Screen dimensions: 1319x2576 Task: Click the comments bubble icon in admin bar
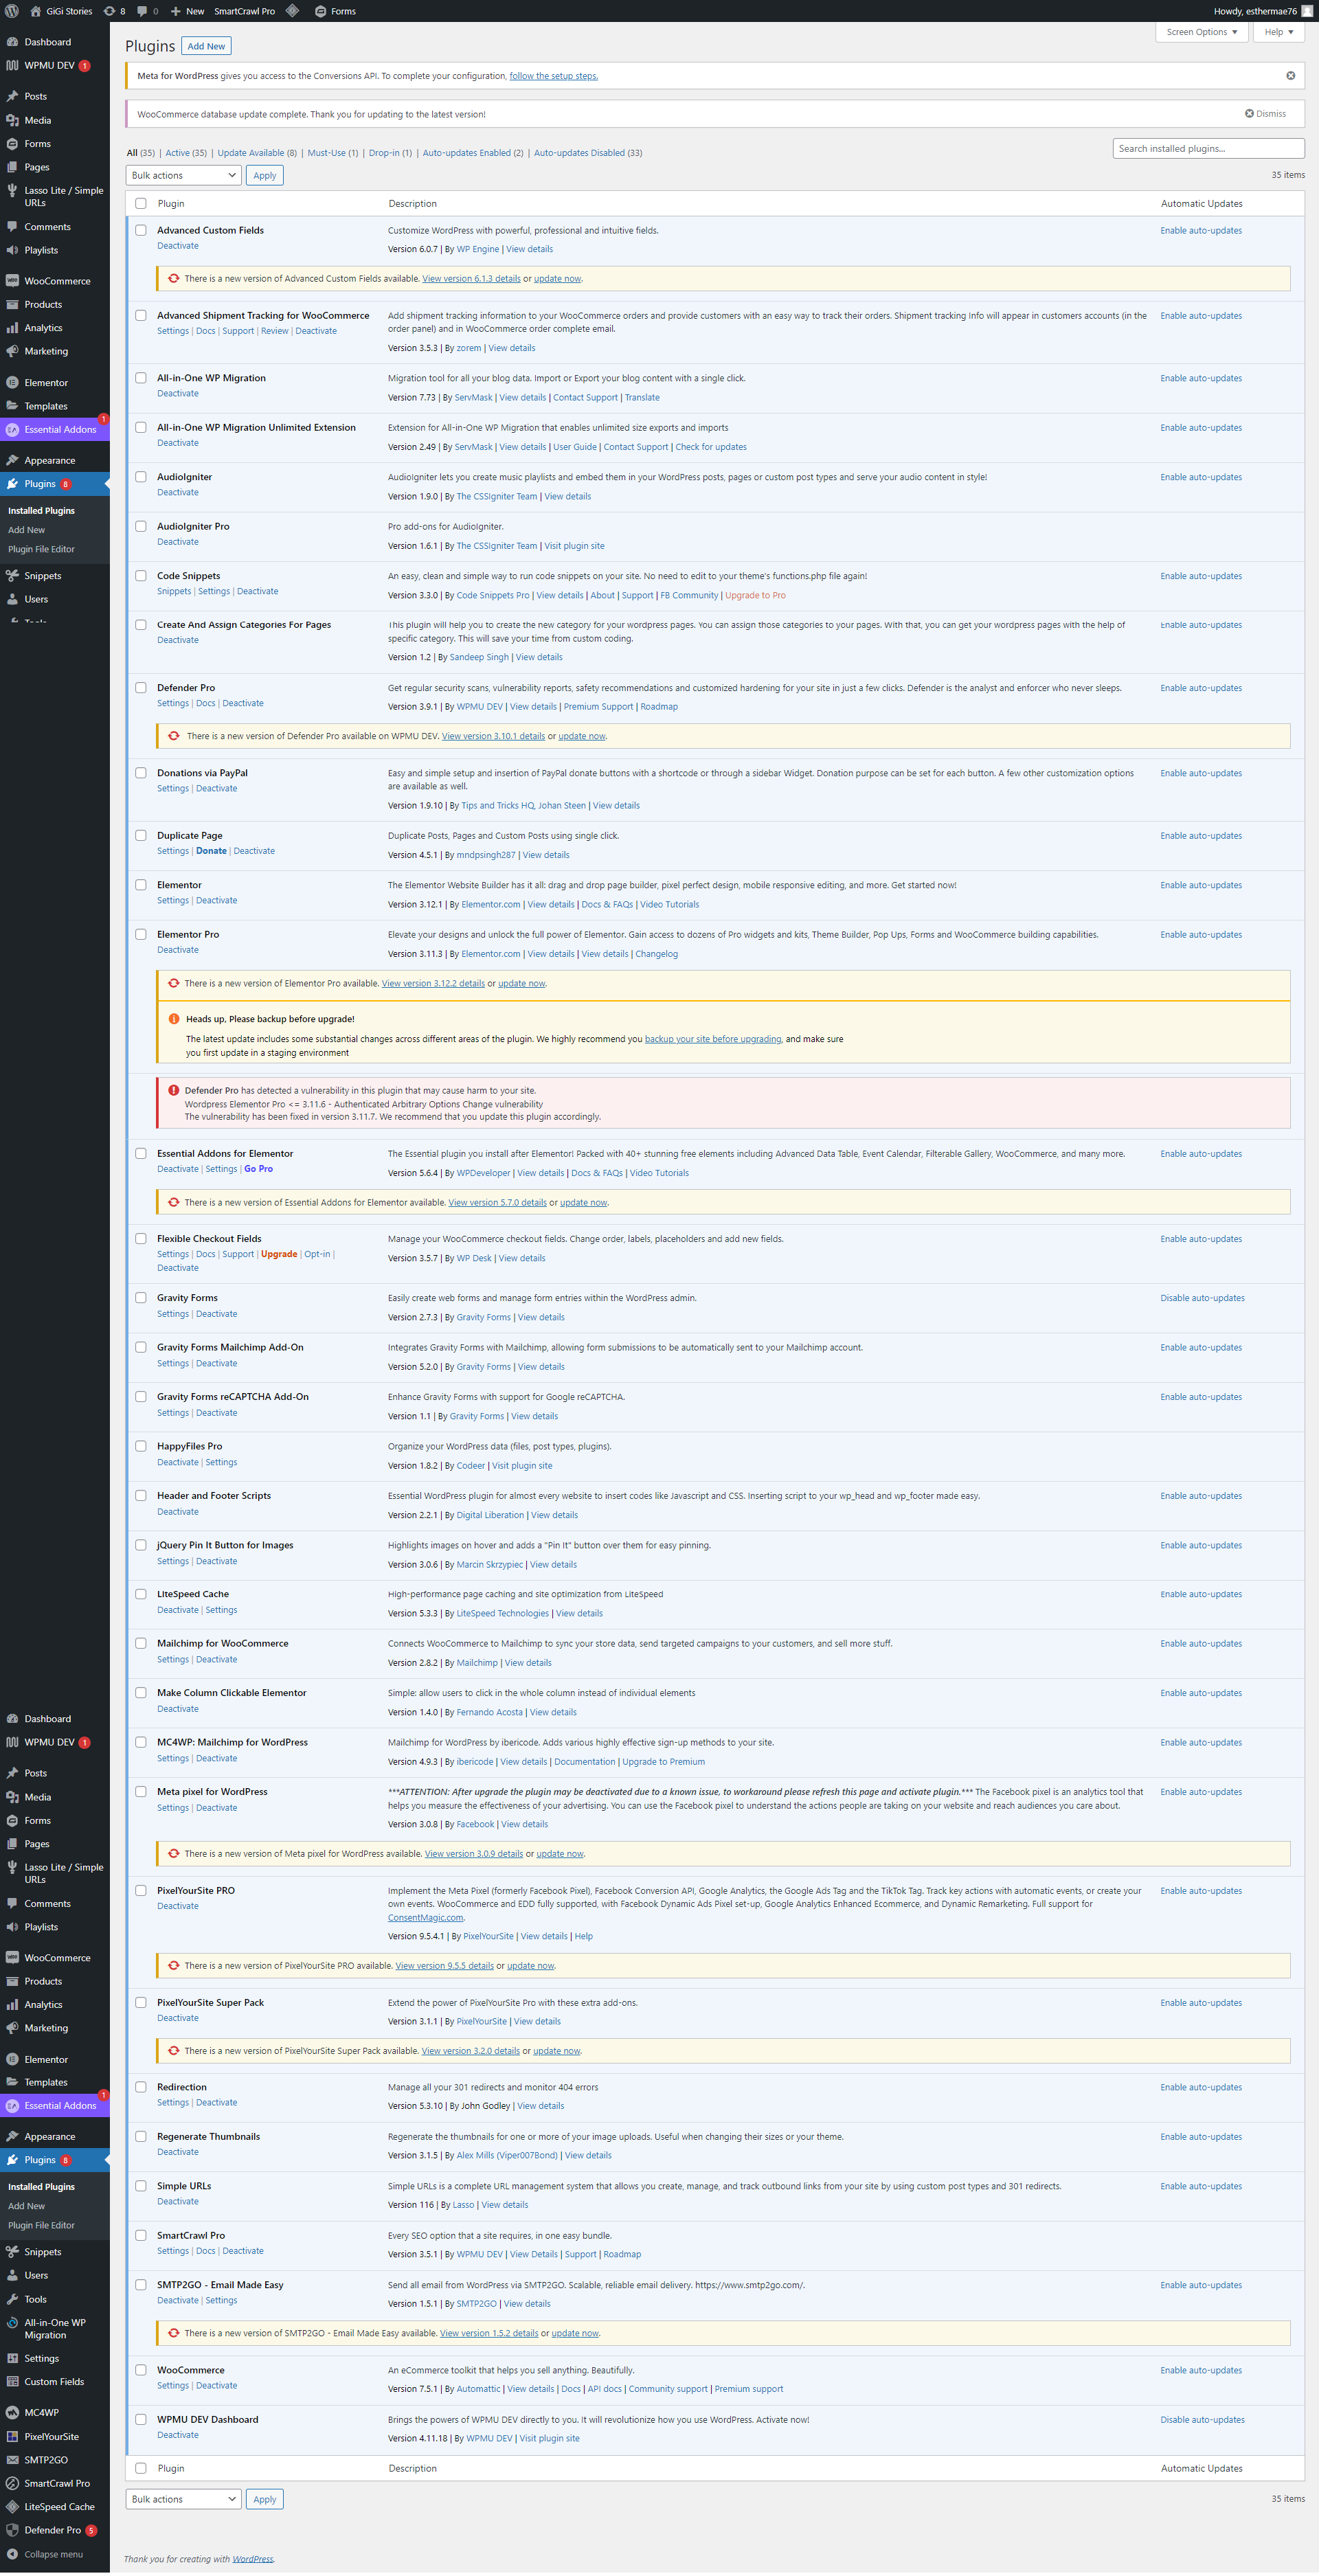click(x=142, y=11)
